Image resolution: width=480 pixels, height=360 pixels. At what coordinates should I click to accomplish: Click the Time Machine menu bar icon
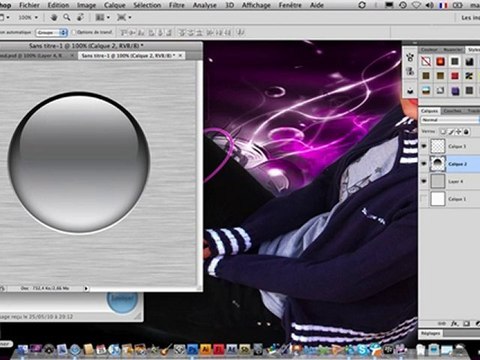403,5
